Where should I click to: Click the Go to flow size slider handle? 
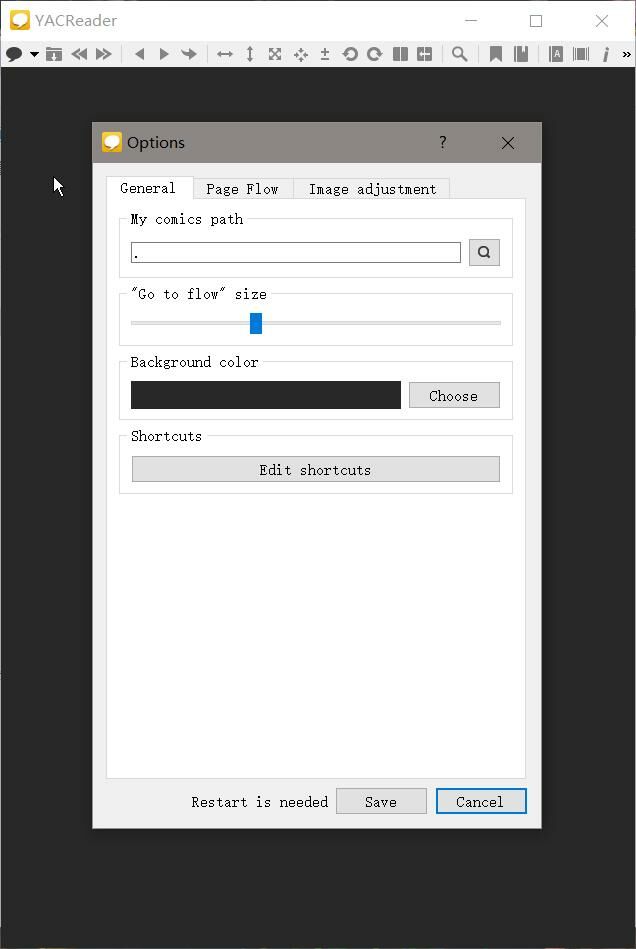(256, 323)
